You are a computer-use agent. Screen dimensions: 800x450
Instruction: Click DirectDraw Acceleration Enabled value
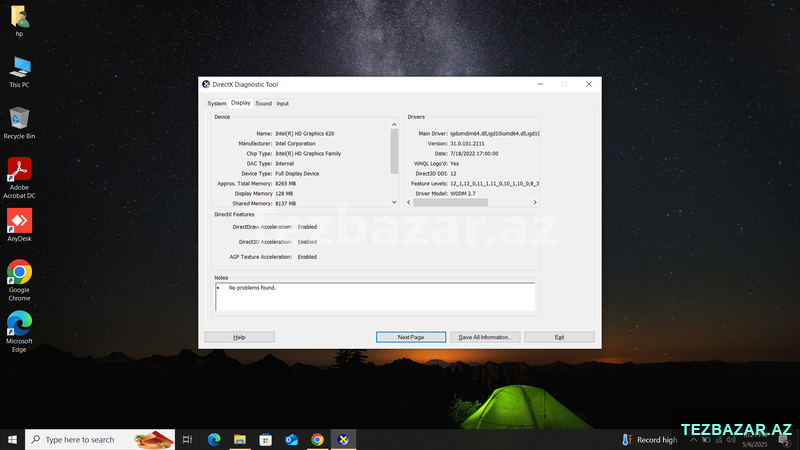click(x=307, y=227)
